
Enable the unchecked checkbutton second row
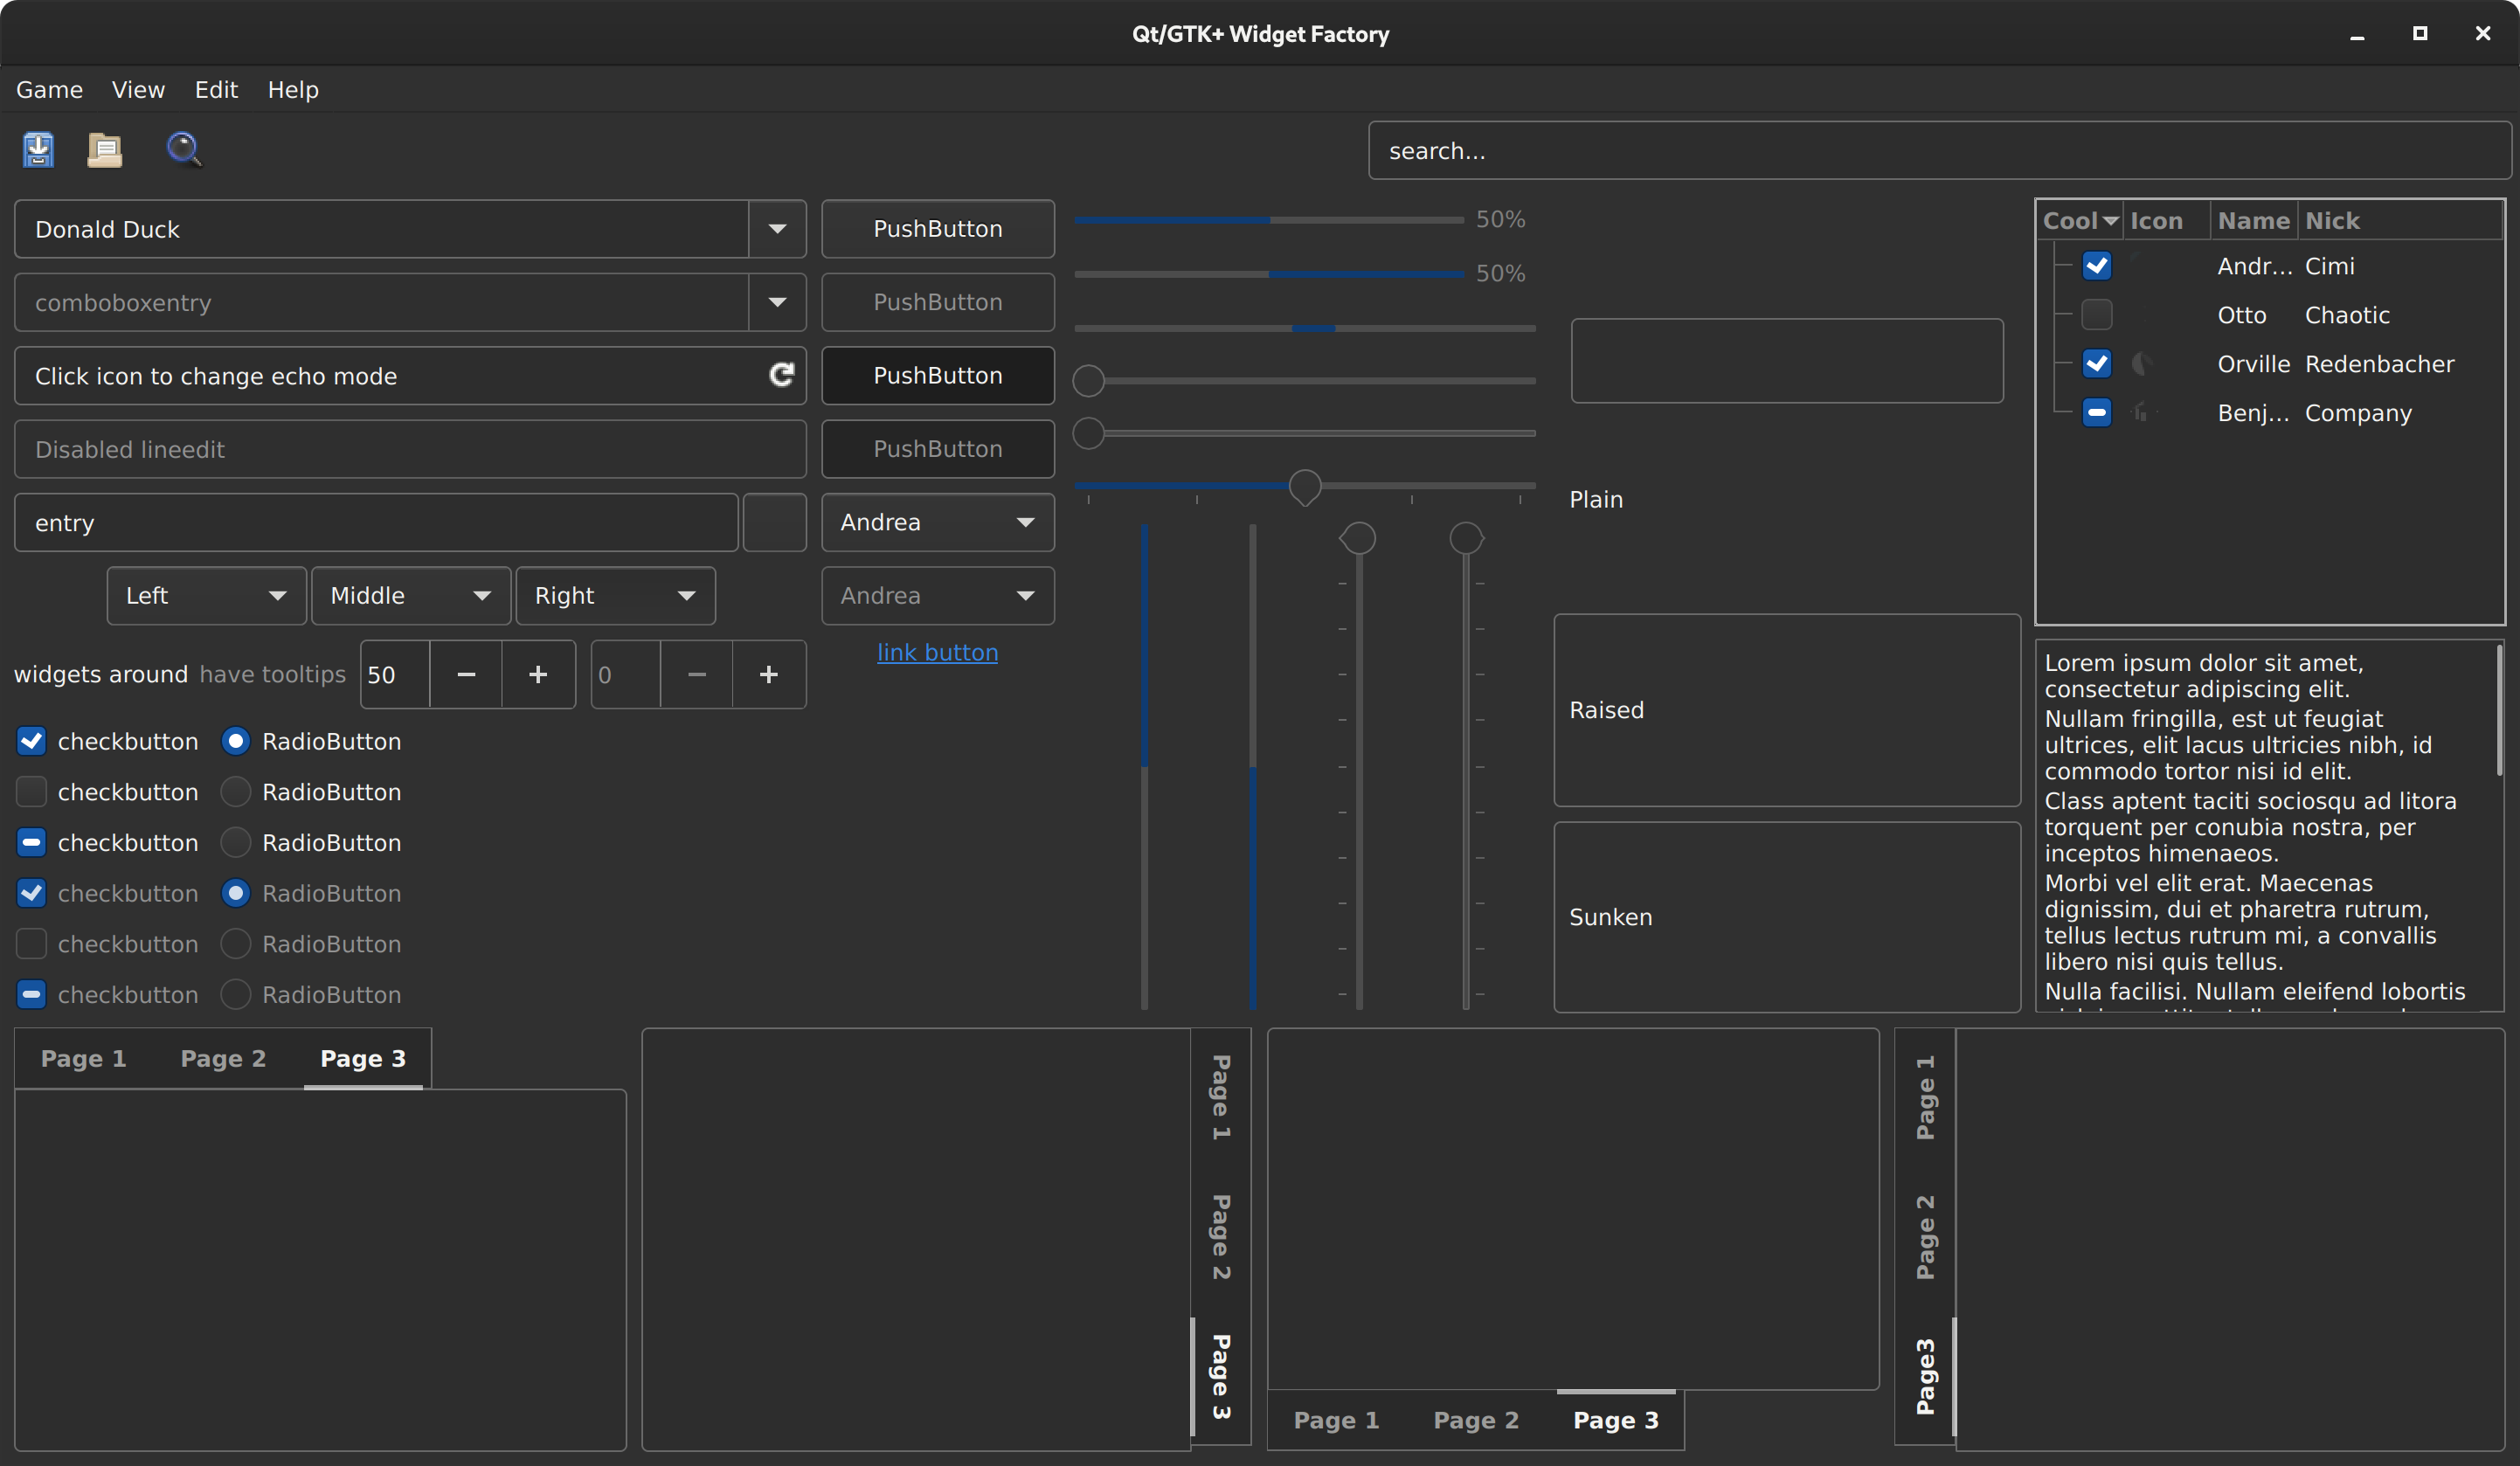point(31,791)
